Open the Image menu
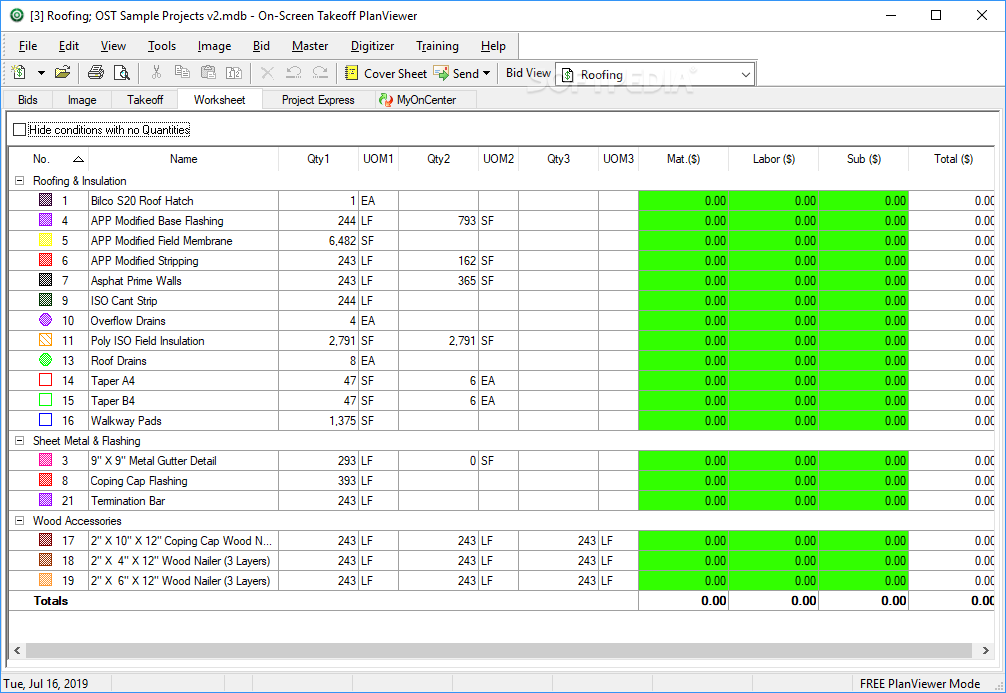Viewport: 1006px width, 693px height. (214, 46)
